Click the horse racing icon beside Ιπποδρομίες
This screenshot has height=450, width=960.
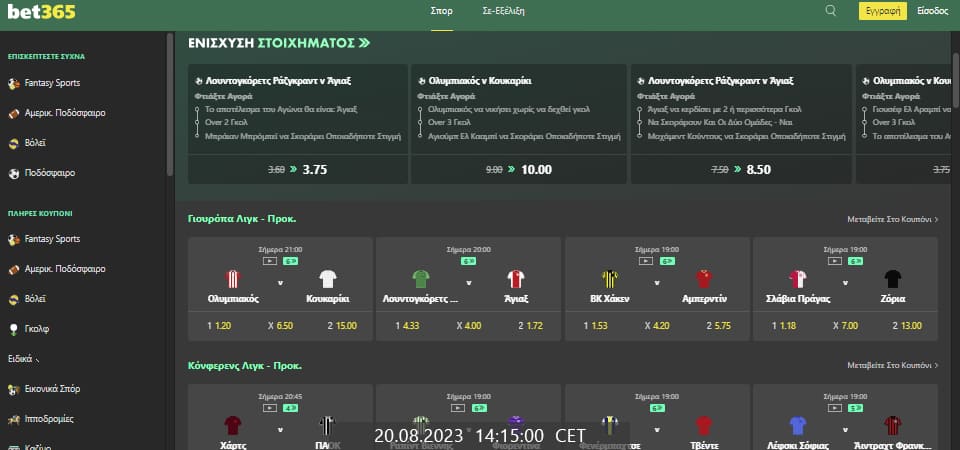[14, 419]
